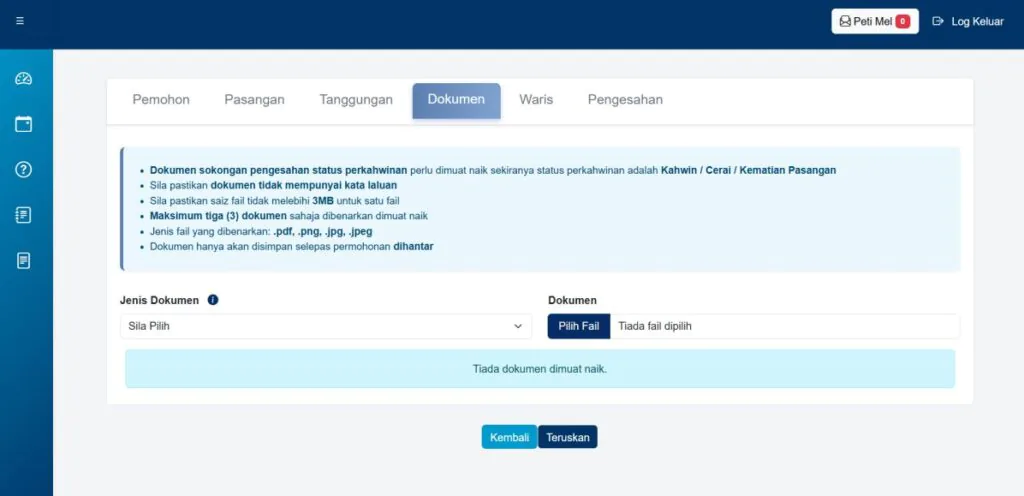Click the Tiada fail dipilih field

coord(785,326)
